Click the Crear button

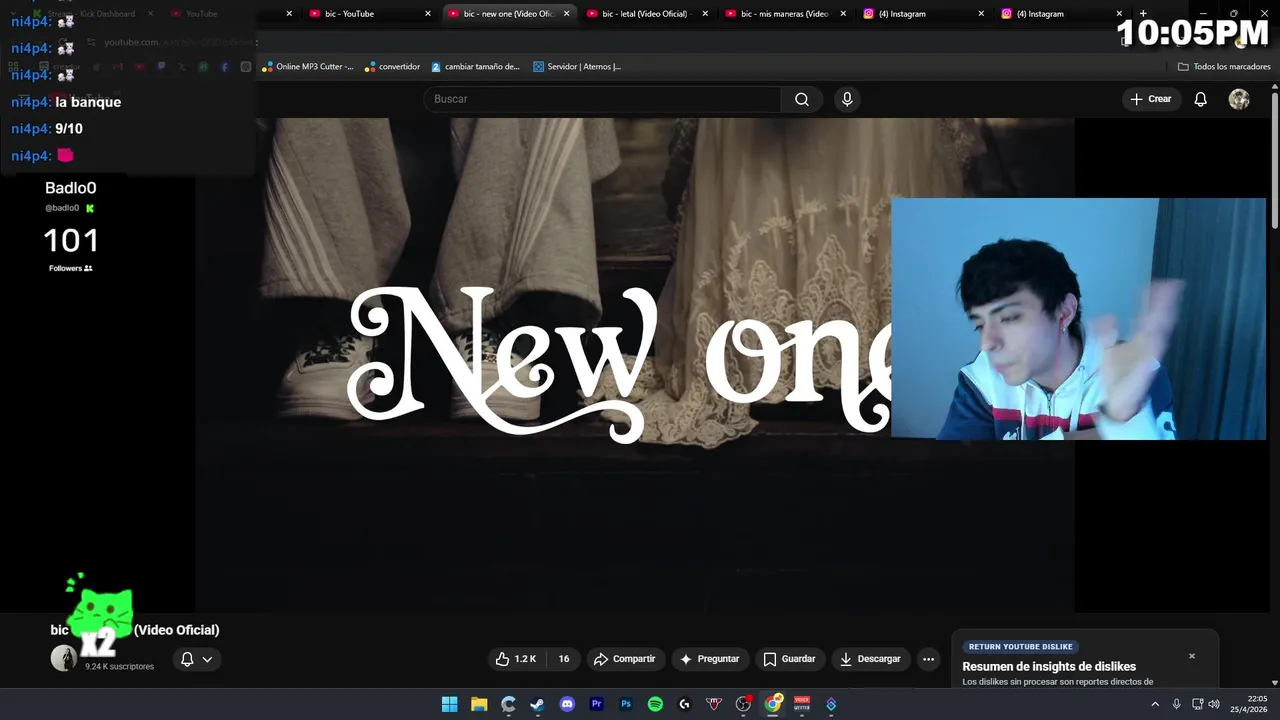(1151, 99)
